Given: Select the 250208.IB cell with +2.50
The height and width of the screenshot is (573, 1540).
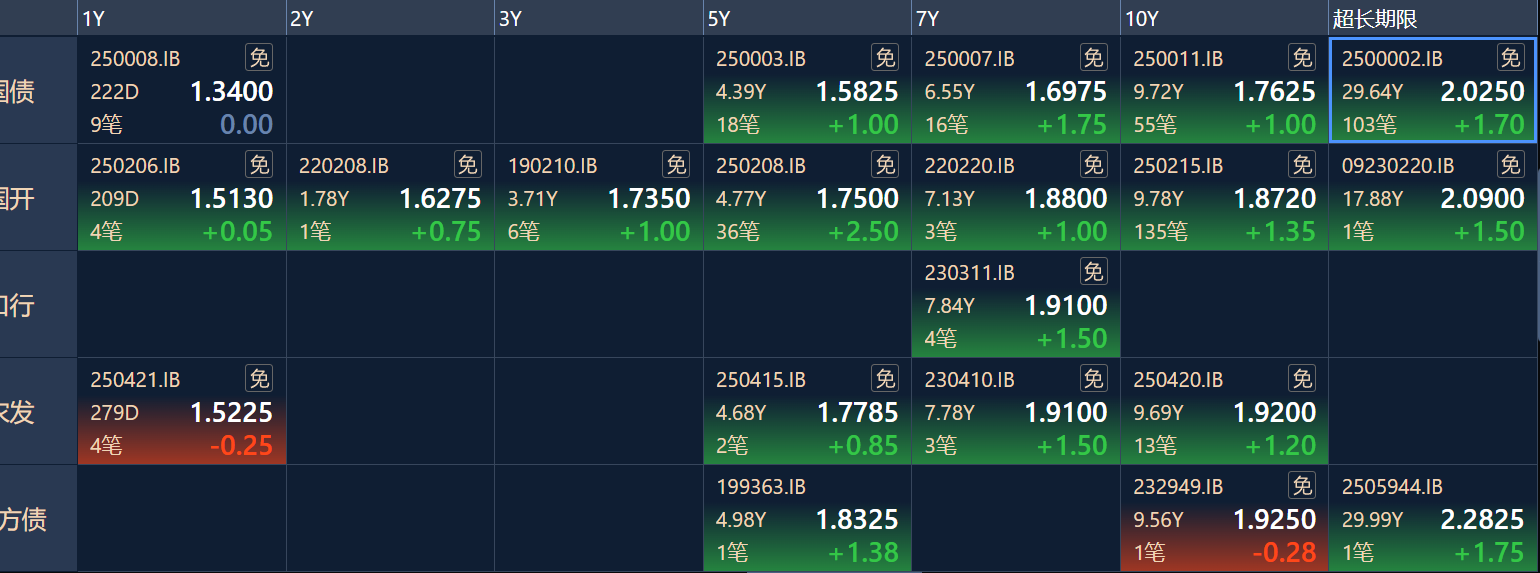Looking at the screenshot, I should (x=807, y=197).
